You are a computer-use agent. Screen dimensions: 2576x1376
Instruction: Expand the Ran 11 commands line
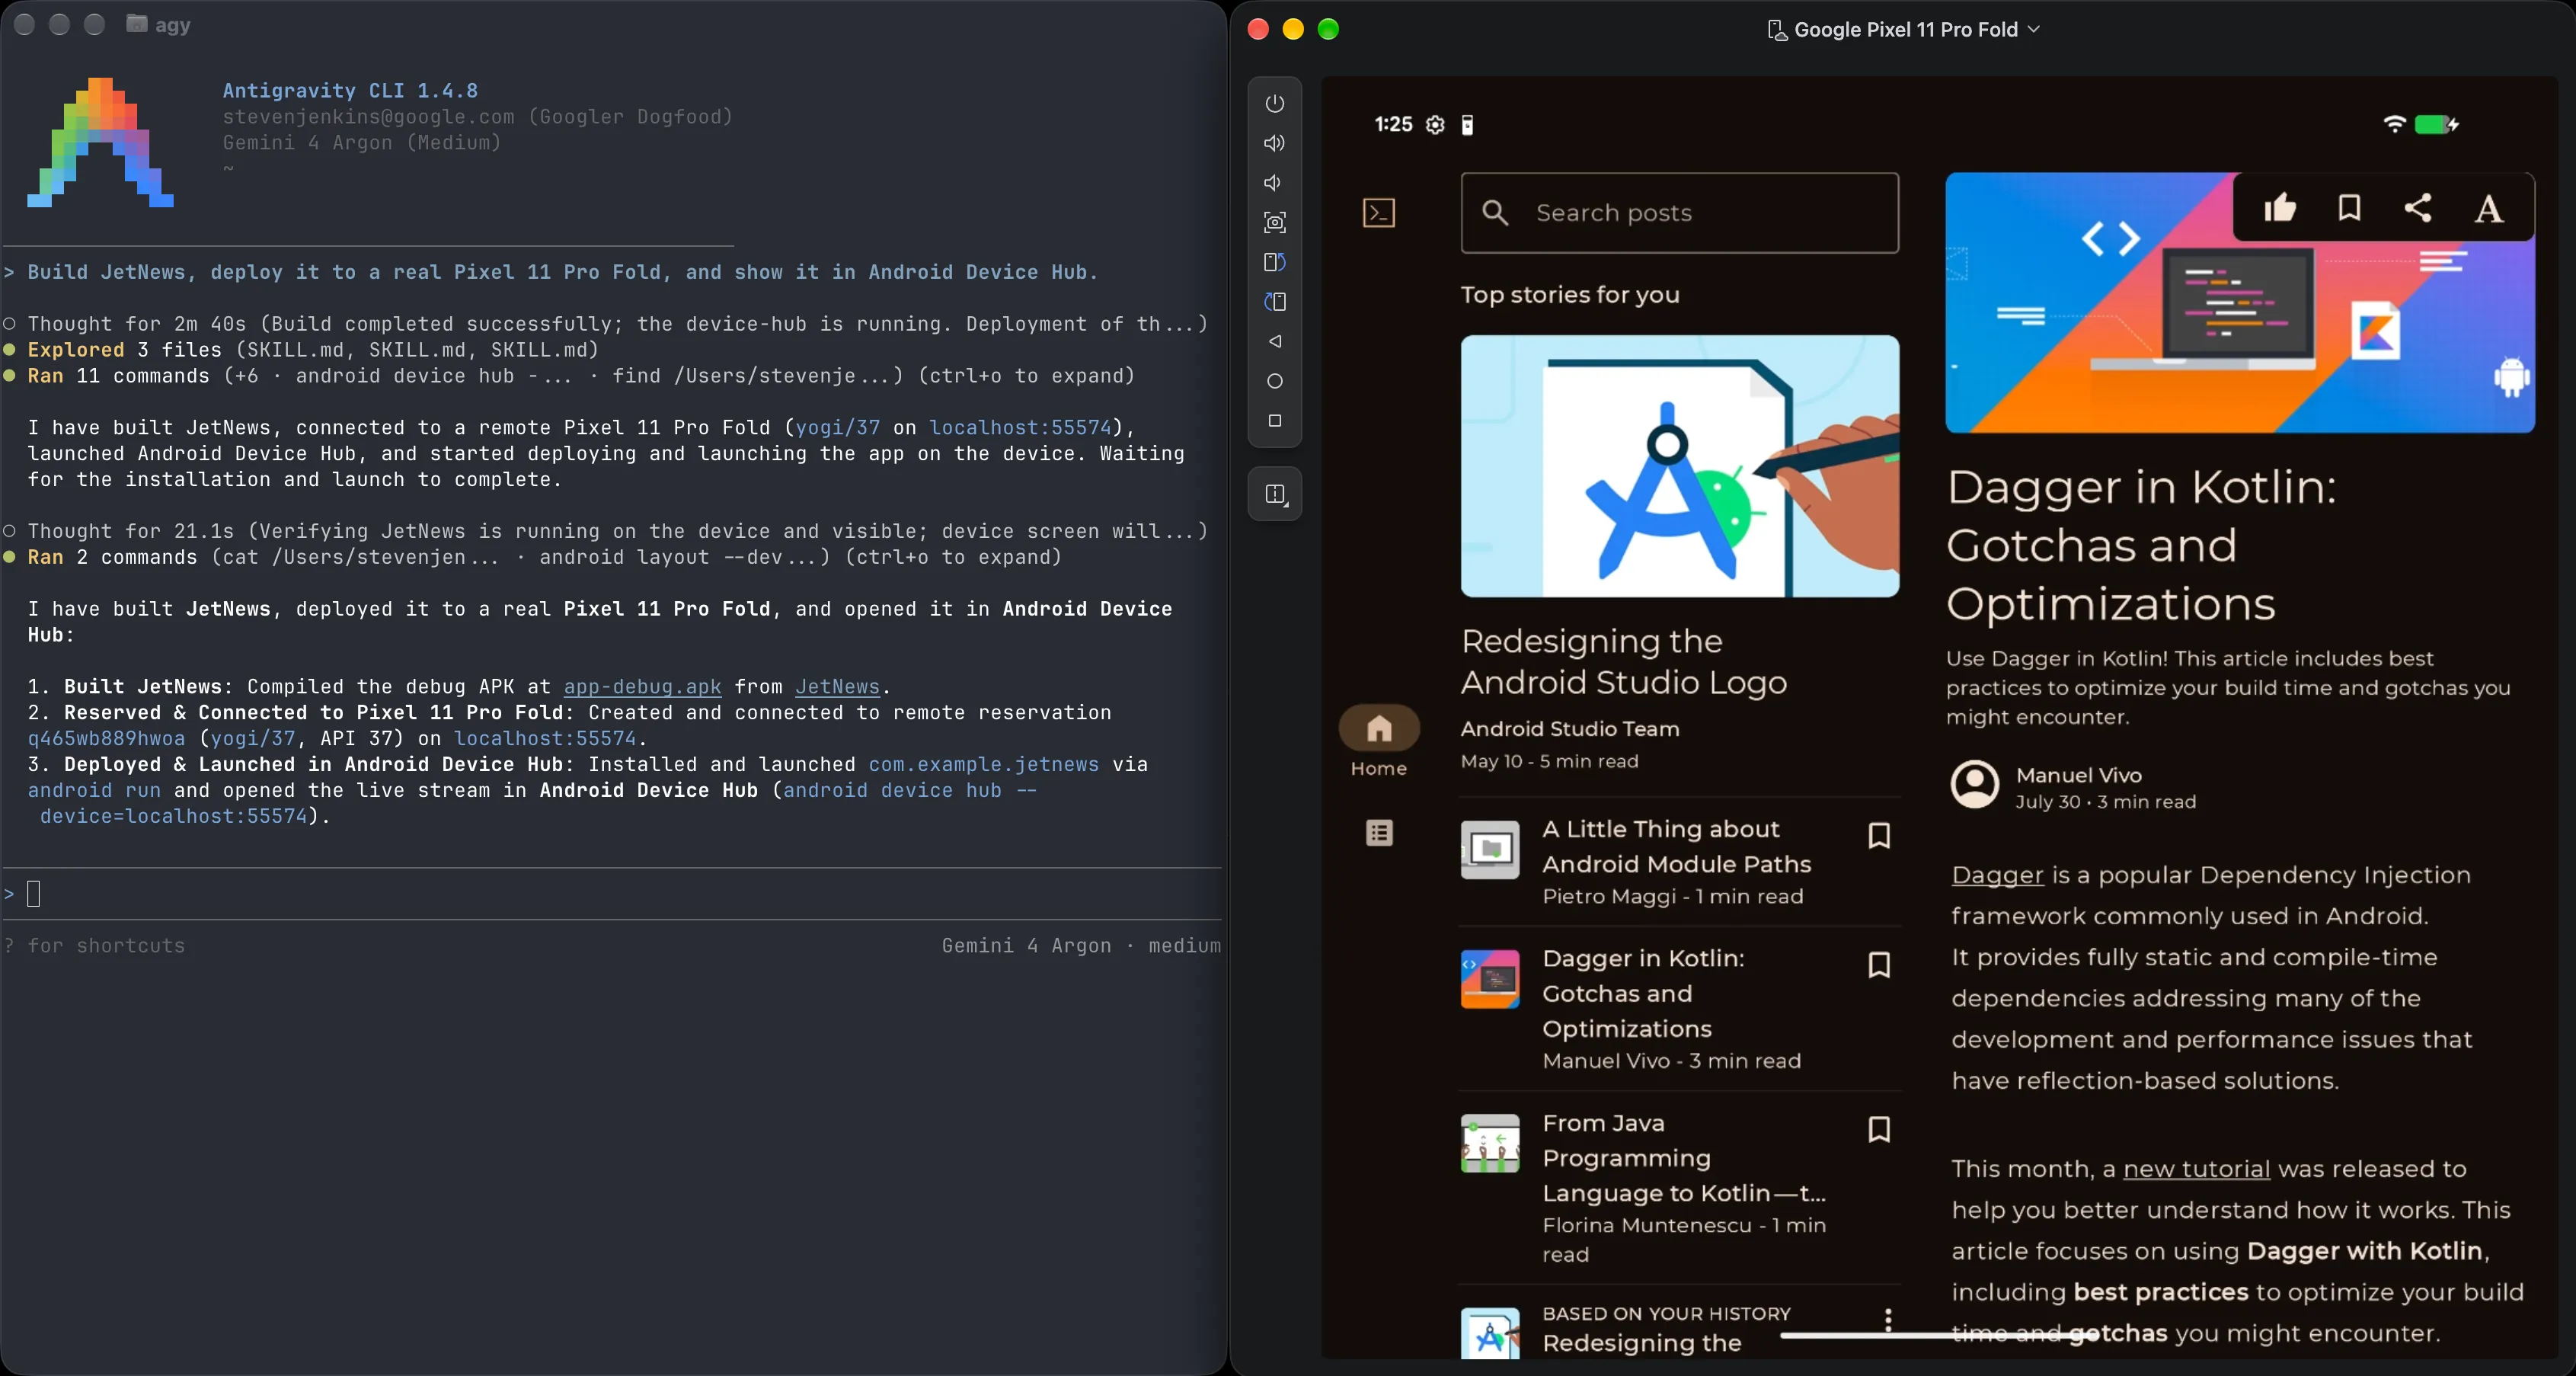(569, 376)
